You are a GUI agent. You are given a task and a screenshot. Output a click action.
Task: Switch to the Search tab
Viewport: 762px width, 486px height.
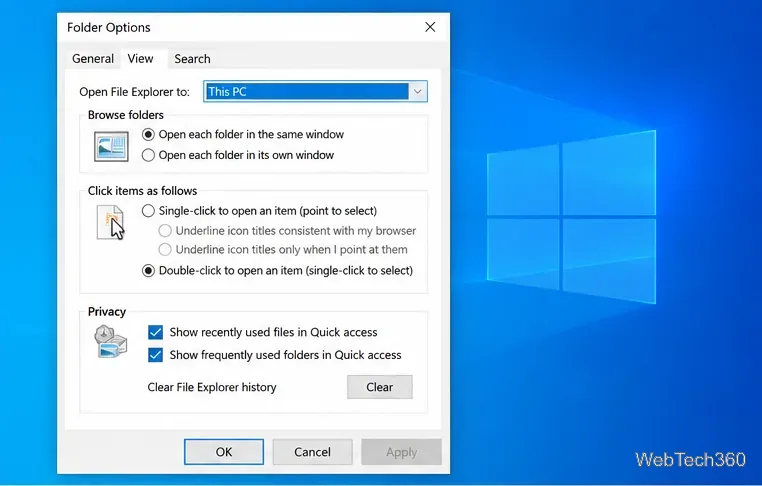point(192,59)
